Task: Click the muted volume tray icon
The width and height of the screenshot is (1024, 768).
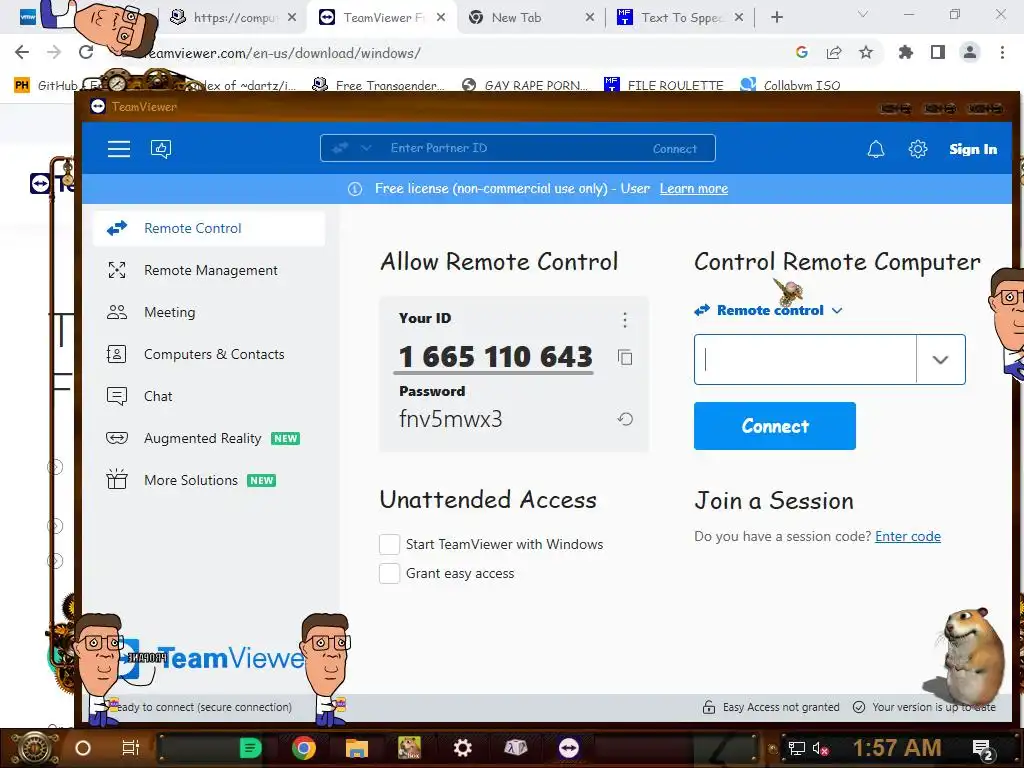Action: (x=821, y=748)
